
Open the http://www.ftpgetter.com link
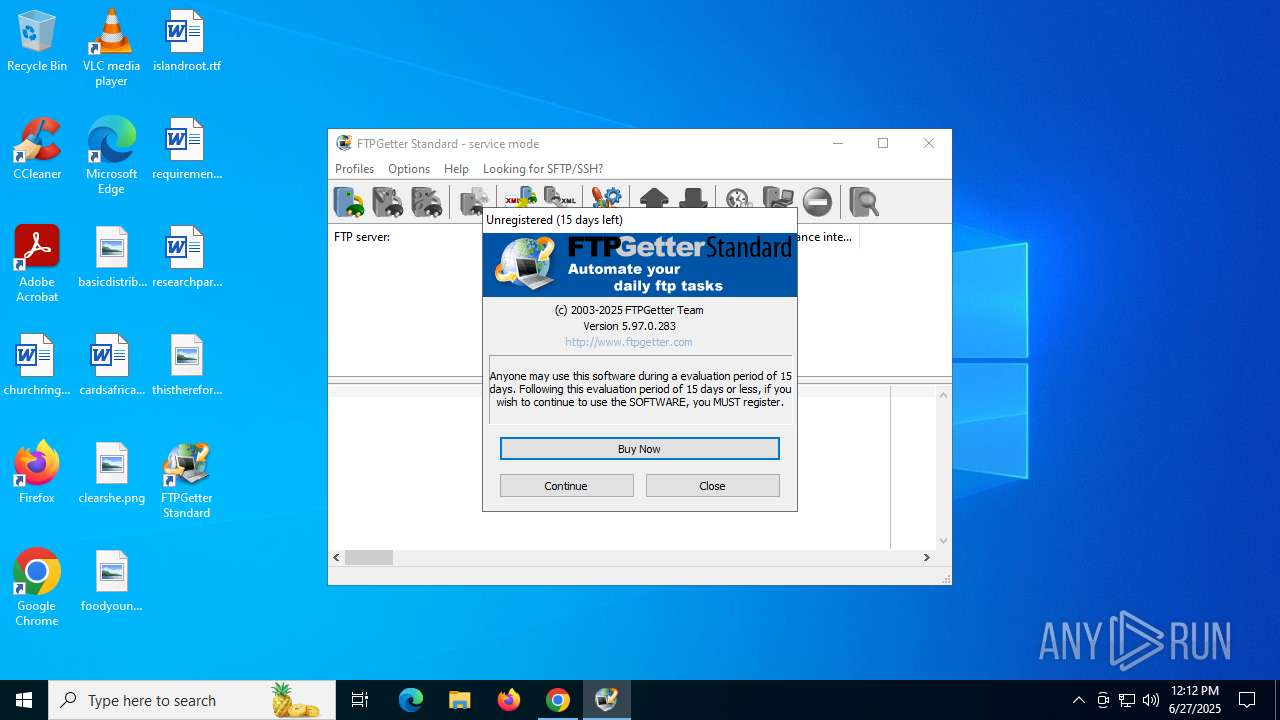[629, 342]
